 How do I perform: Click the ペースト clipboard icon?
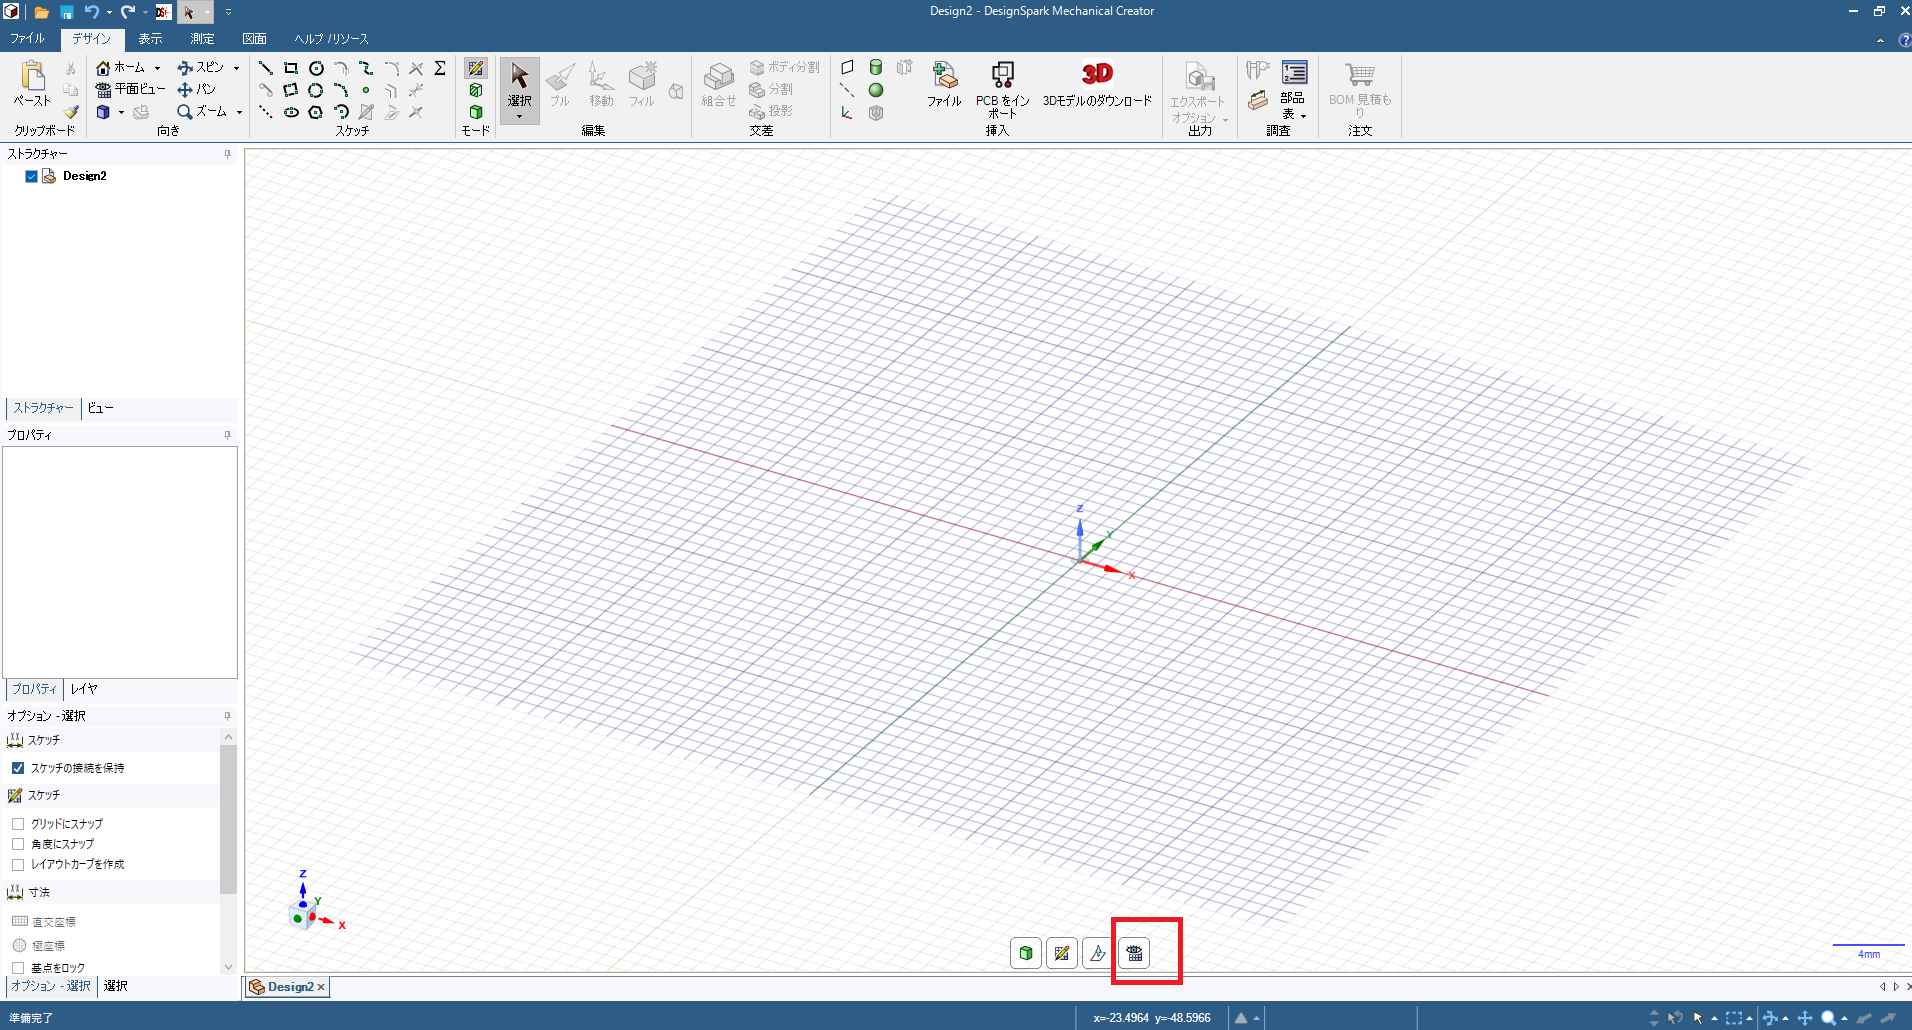[x=32, y=83]
